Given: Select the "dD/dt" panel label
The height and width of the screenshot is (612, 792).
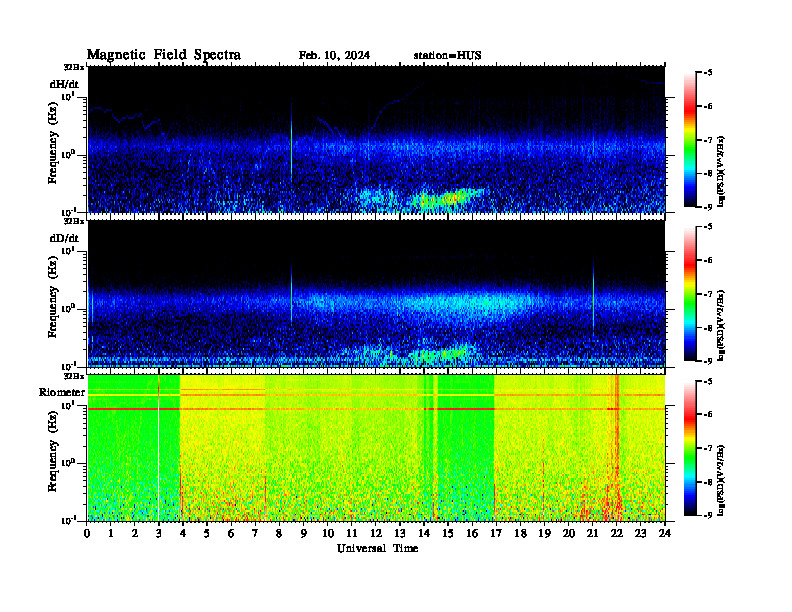Looking at the screenshot, I should (64, 238).
